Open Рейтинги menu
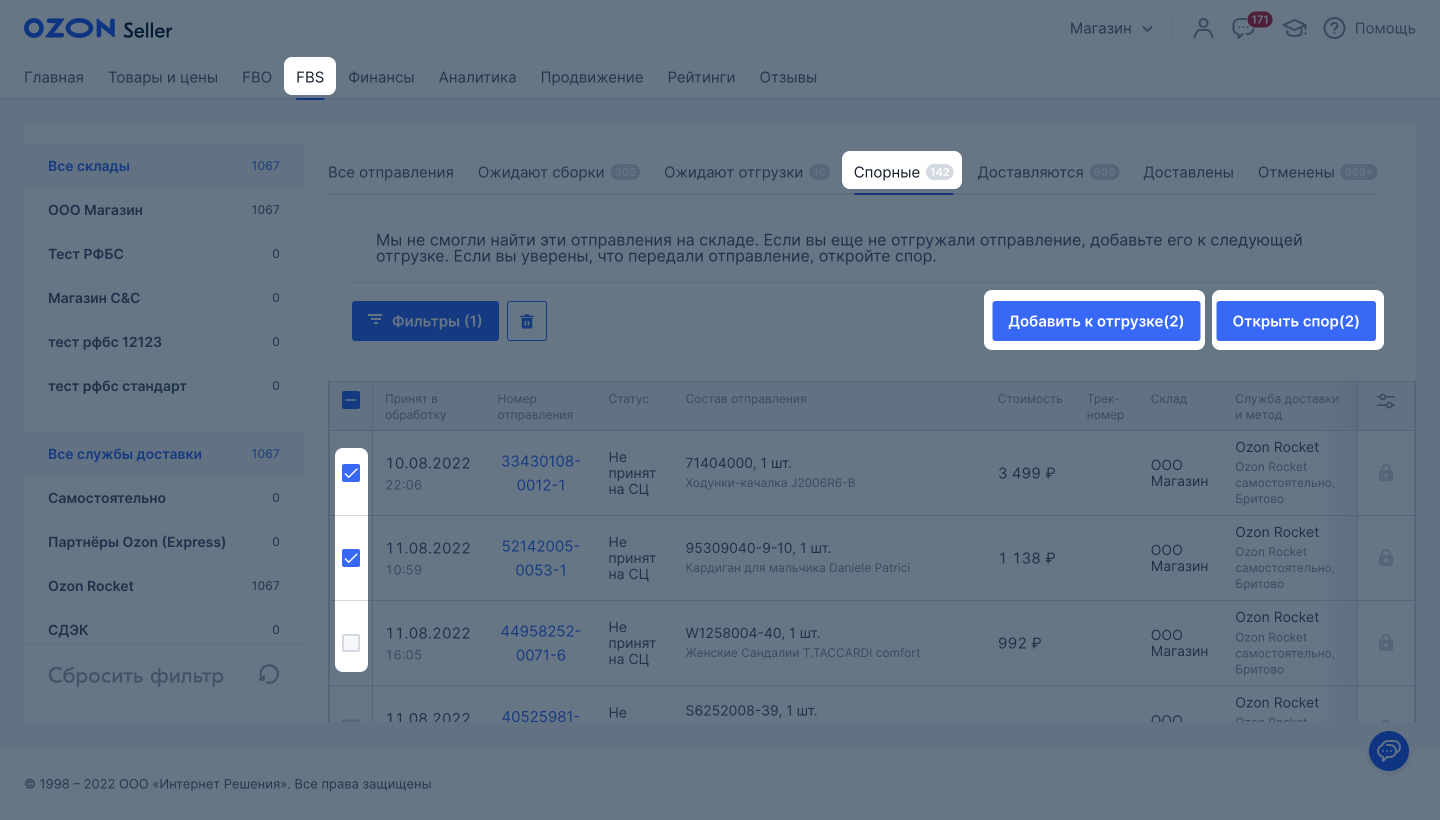Viewport: 1440px width, 820px height. coord(701,77)
